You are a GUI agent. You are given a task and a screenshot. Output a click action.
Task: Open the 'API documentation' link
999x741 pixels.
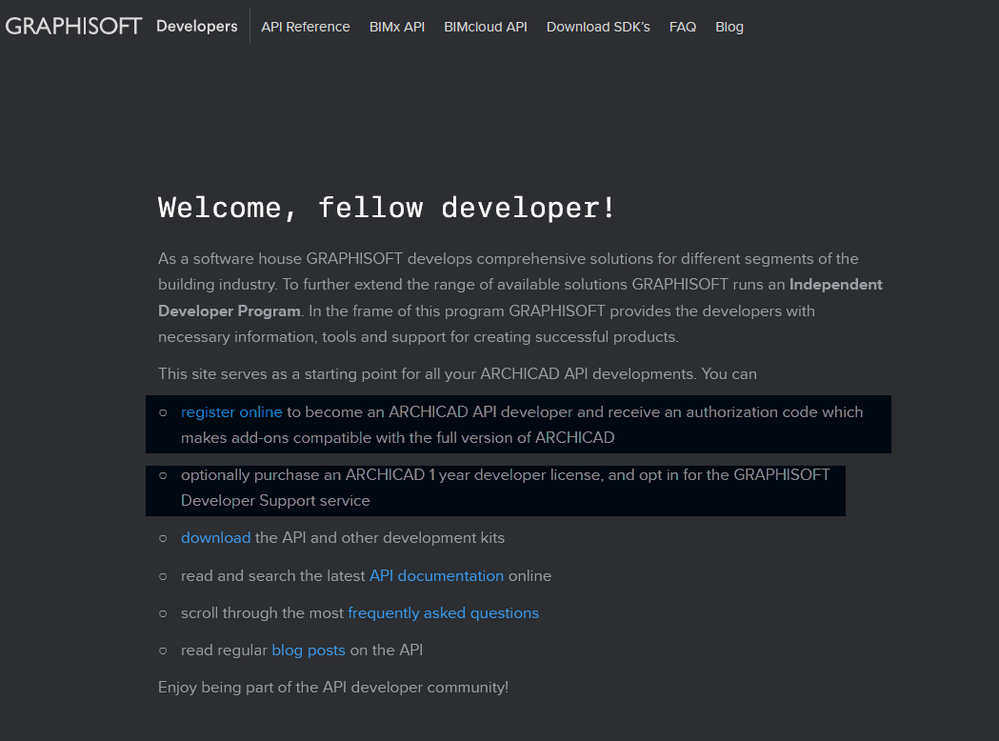point(436,576)
